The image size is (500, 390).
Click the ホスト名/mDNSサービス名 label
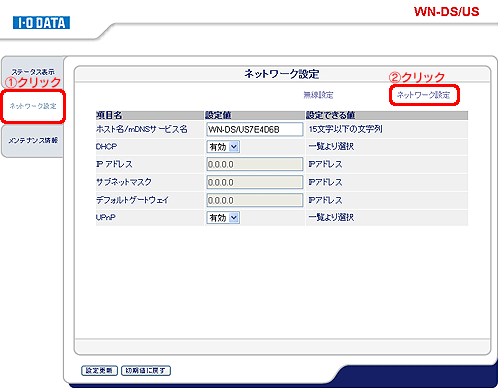tap(142, 129)
